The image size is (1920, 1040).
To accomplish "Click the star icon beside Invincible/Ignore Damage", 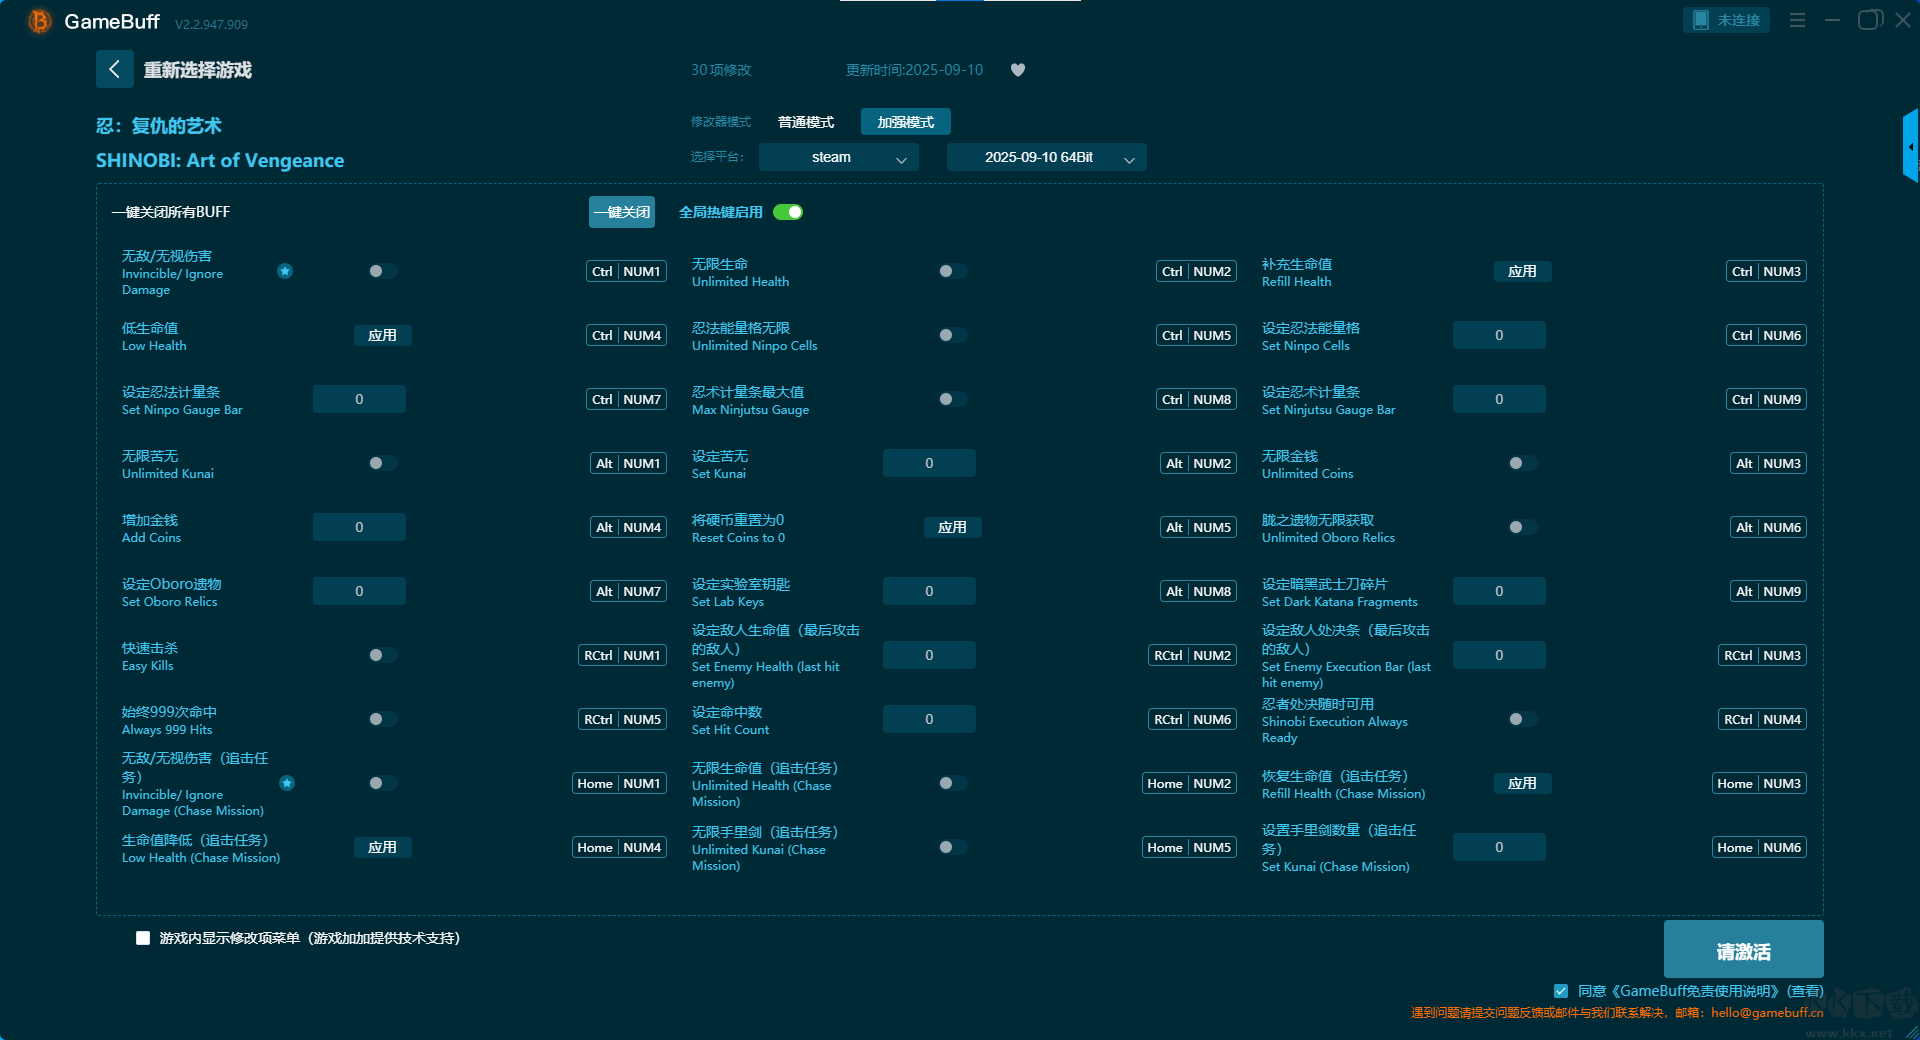I will tap(285, 271).
